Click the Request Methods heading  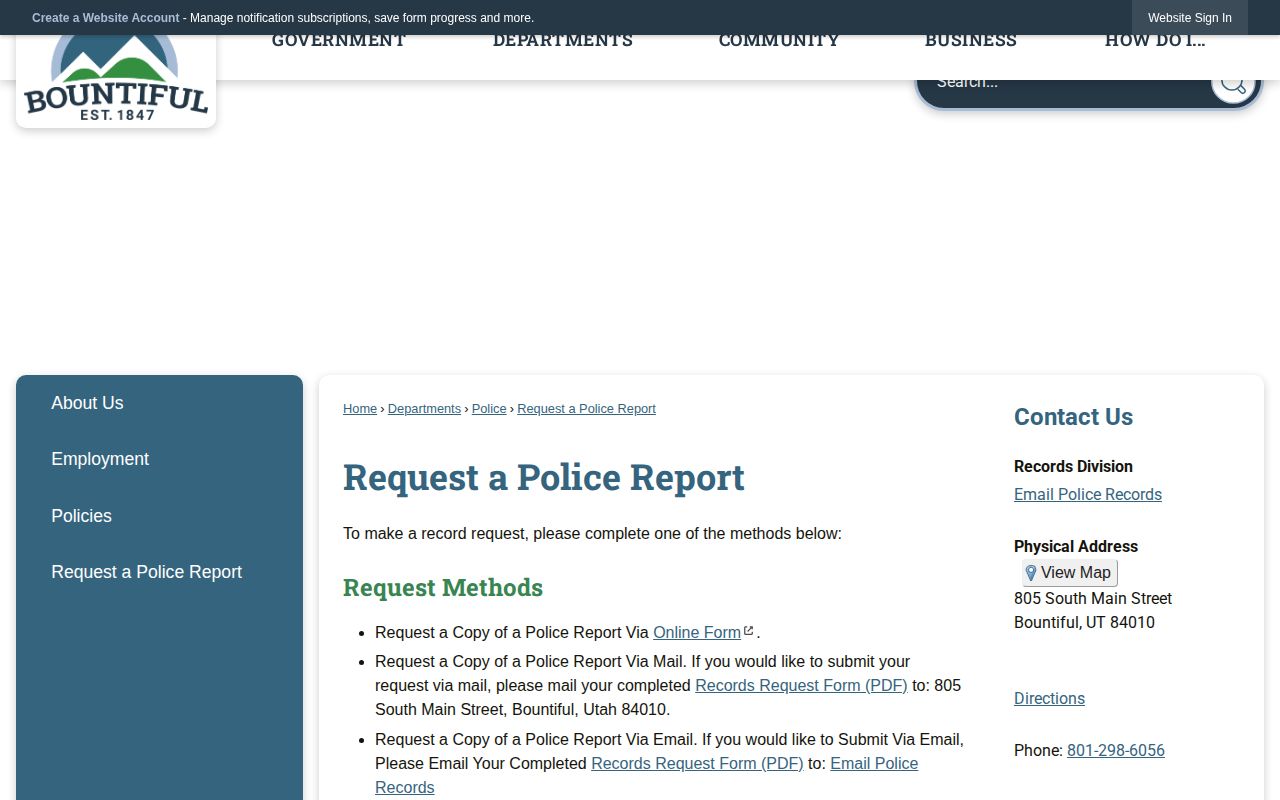coord(443,587)
